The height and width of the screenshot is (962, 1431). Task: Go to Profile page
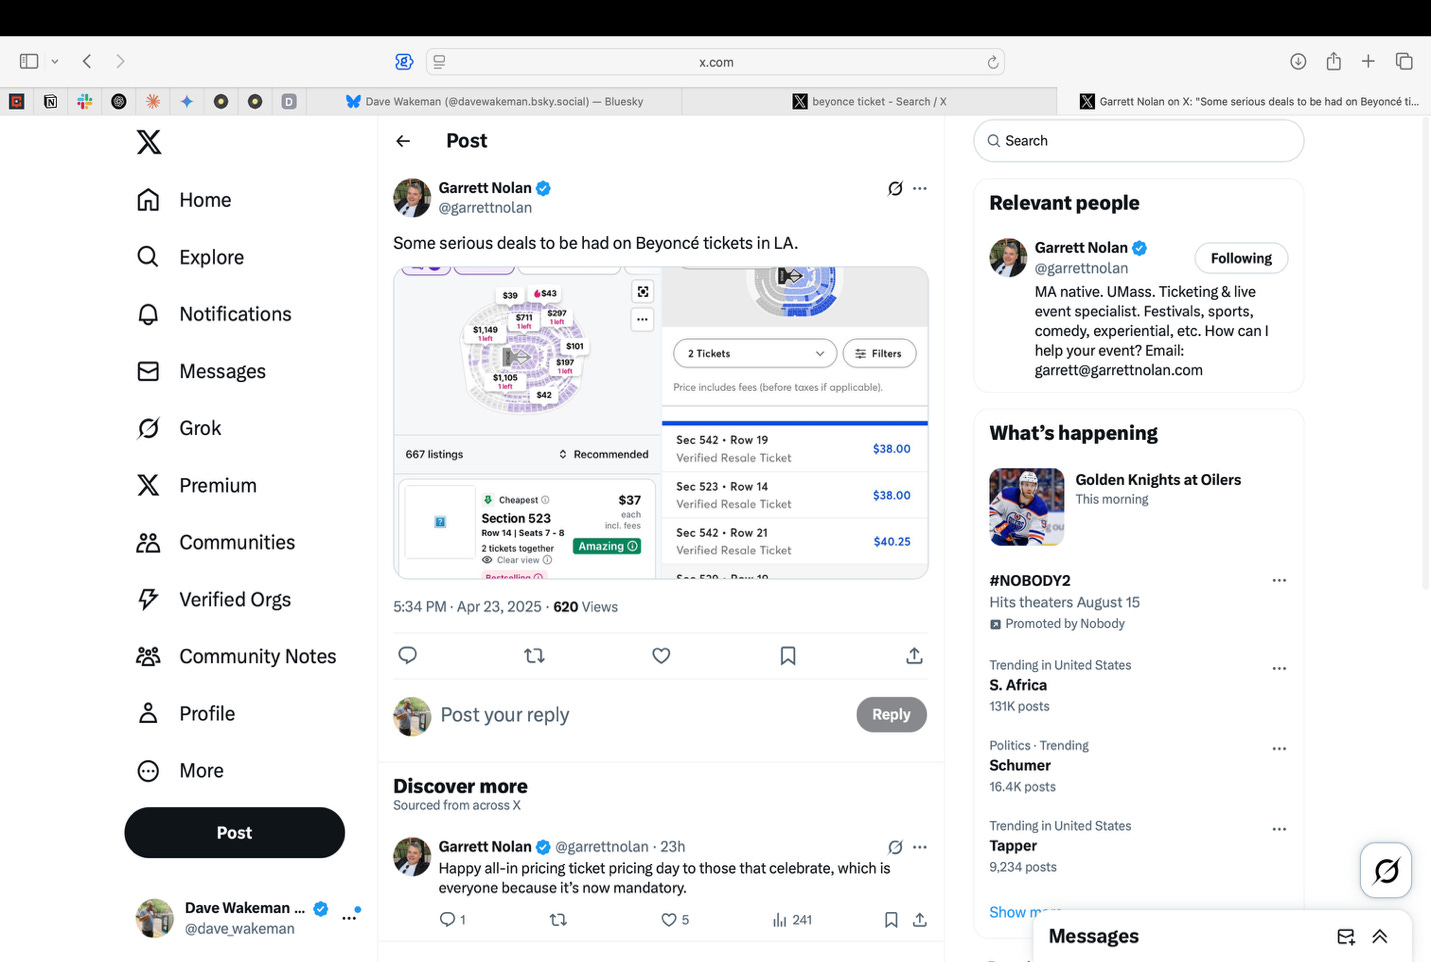pyautogui.click(x=186, y=713)
